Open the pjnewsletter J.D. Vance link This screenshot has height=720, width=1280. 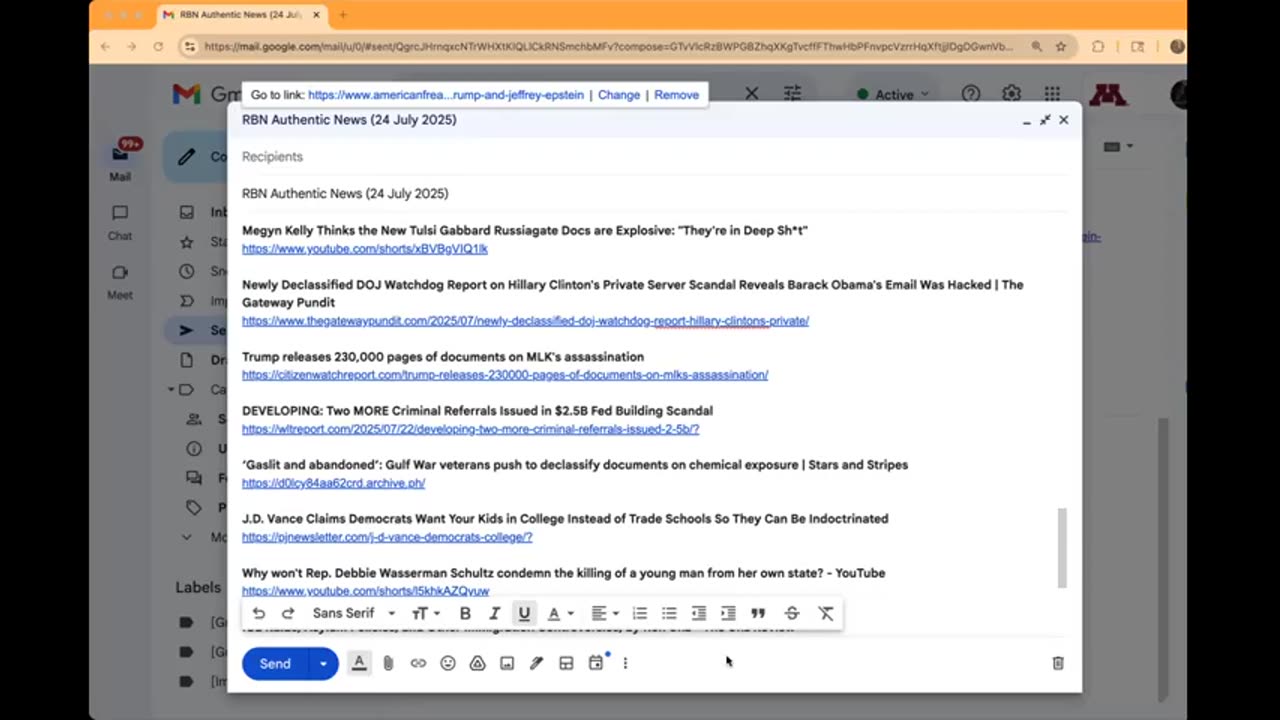pos(387,537)
